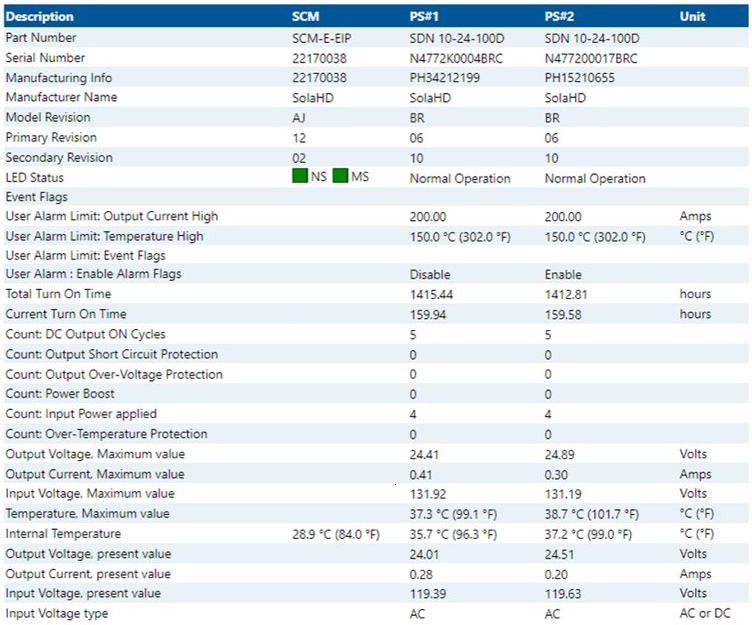Click PS#2 serial number N477200017BRC

[x=591, y=59]
